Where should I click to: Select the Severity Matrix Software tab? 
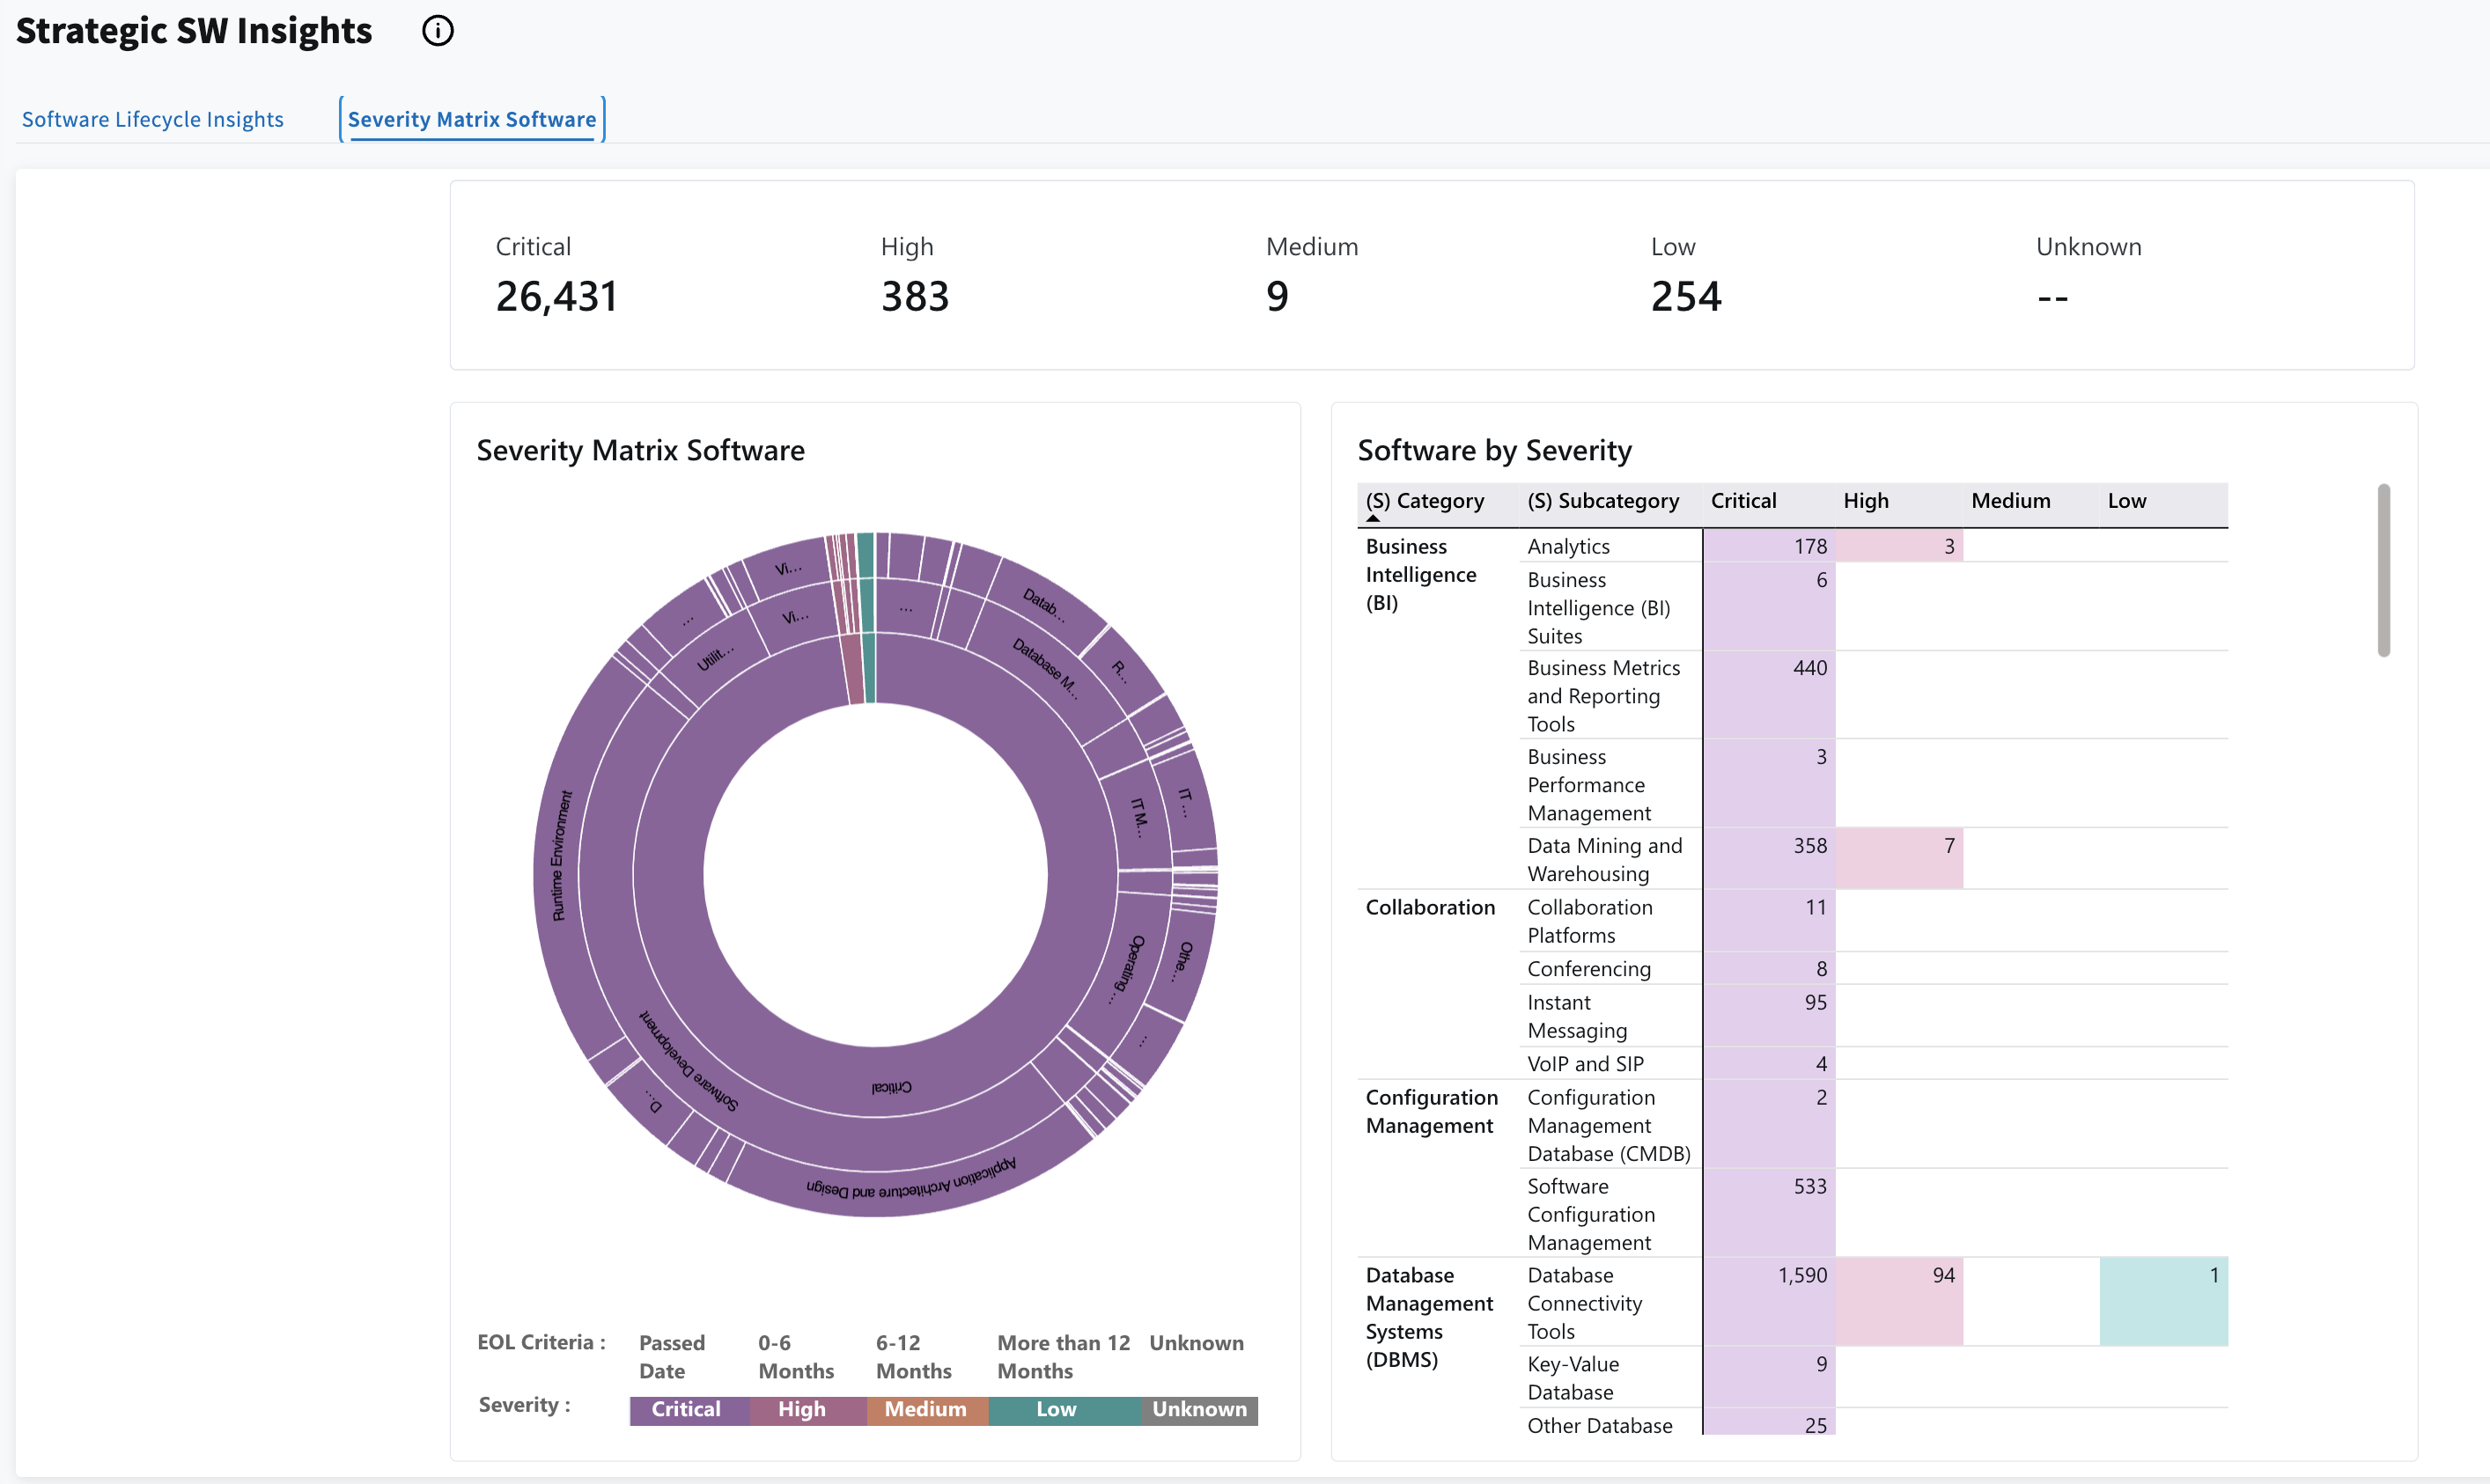pos(471,119)
